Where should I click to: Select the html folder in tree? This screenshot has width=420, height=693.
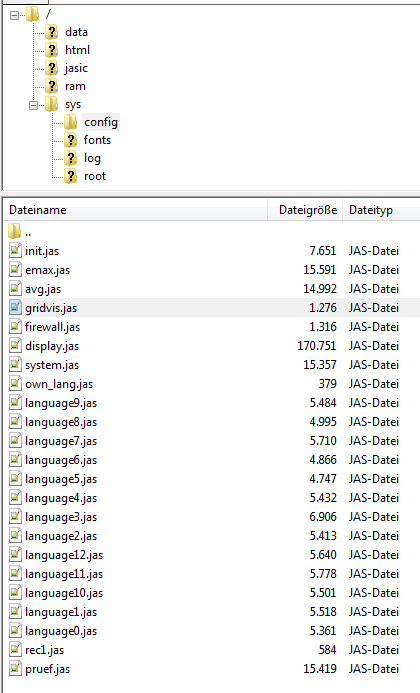click(77, 50)
